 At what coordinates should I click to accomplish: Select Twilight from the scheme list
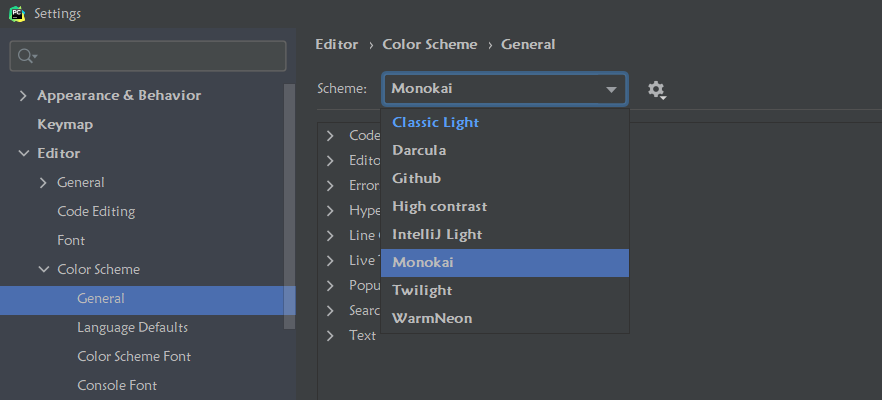422,290
